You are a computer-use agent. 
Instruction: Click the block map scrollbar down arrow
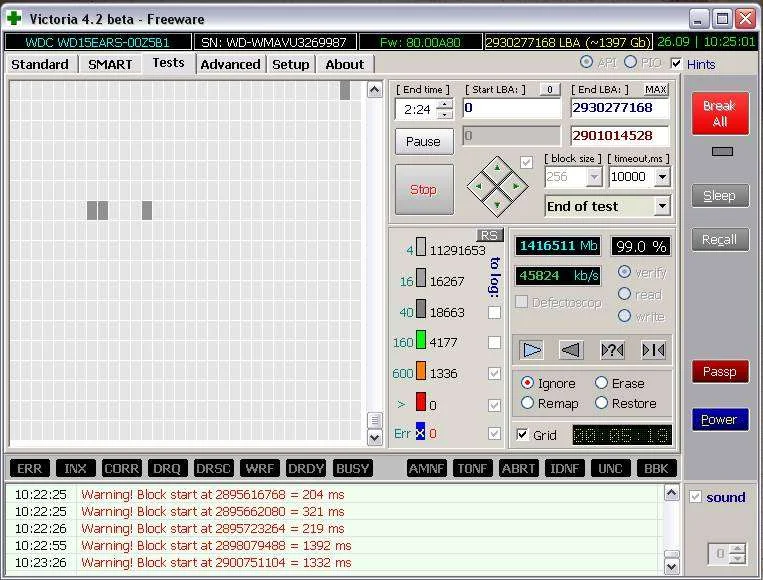(374, 437)
